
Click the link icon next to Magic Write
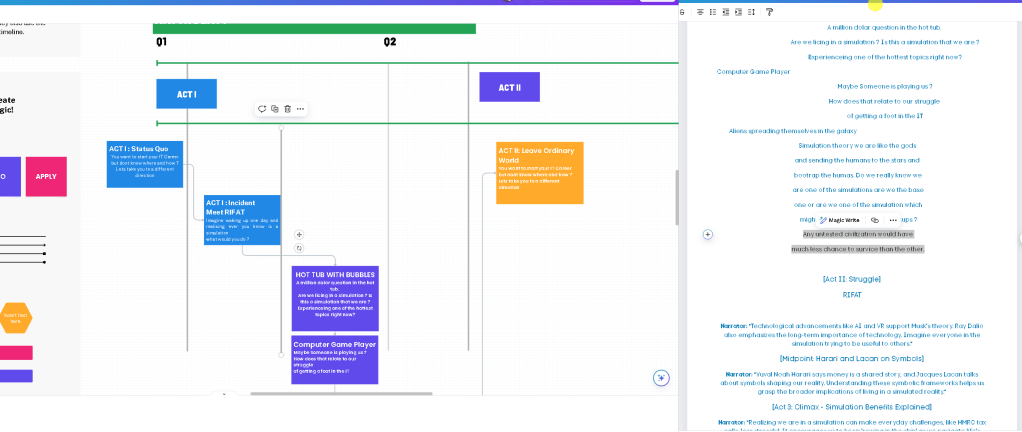[875, 220]
